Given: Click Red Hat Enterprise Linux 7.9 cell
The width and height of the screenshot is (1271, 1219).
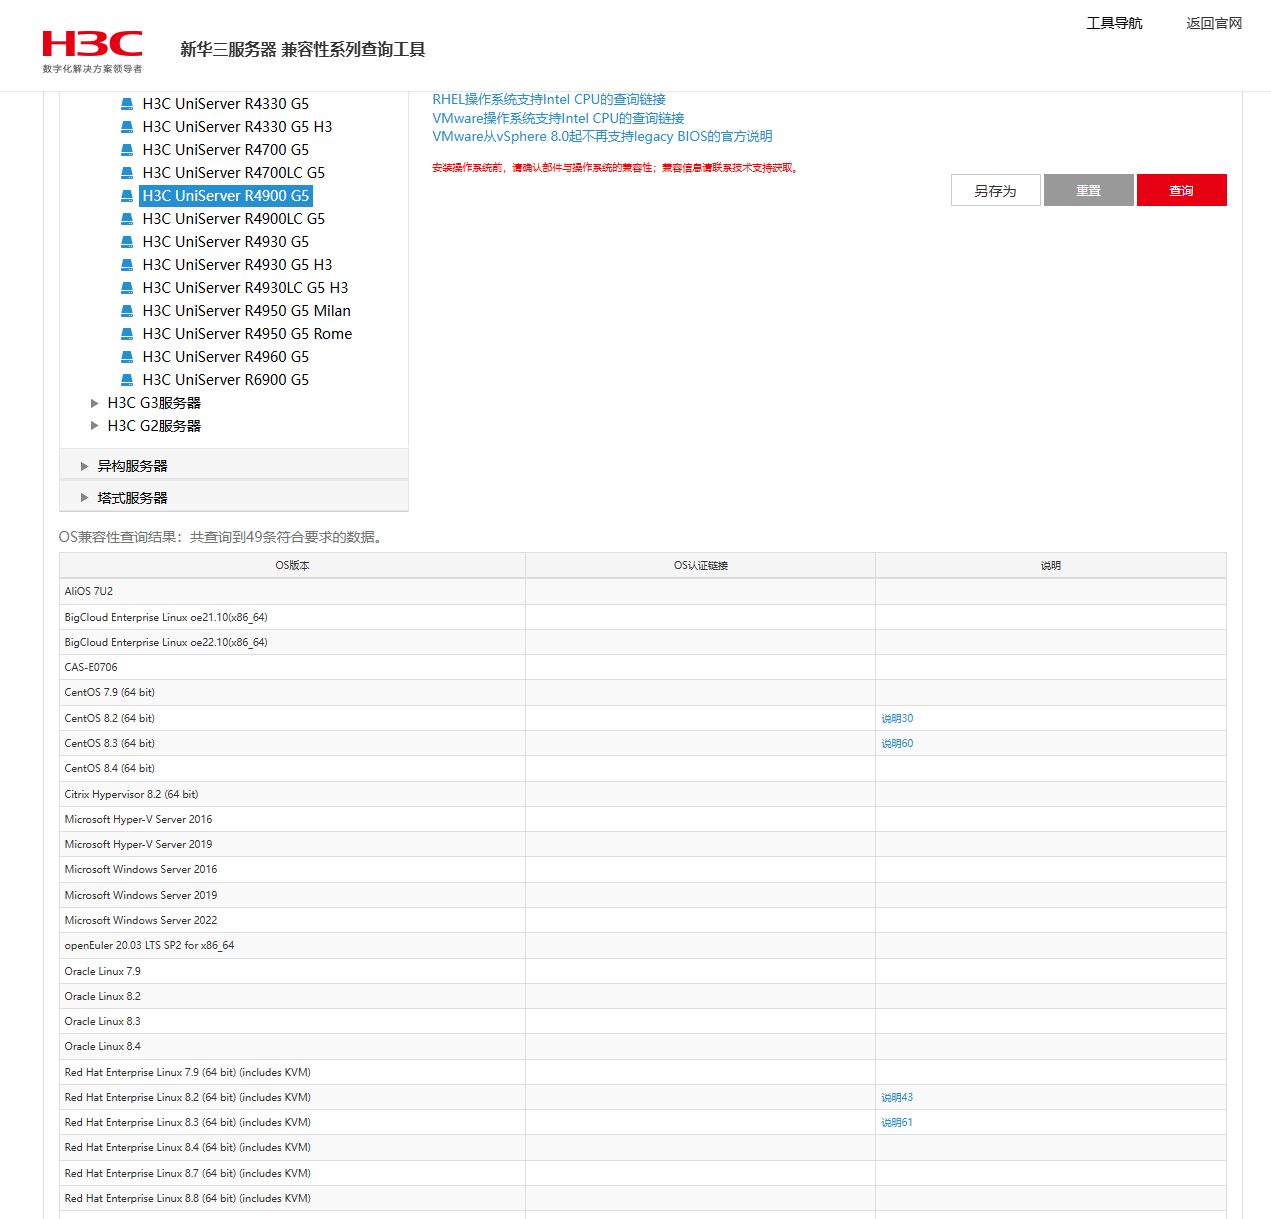Looking at the screenshot, I should 292,1072.
